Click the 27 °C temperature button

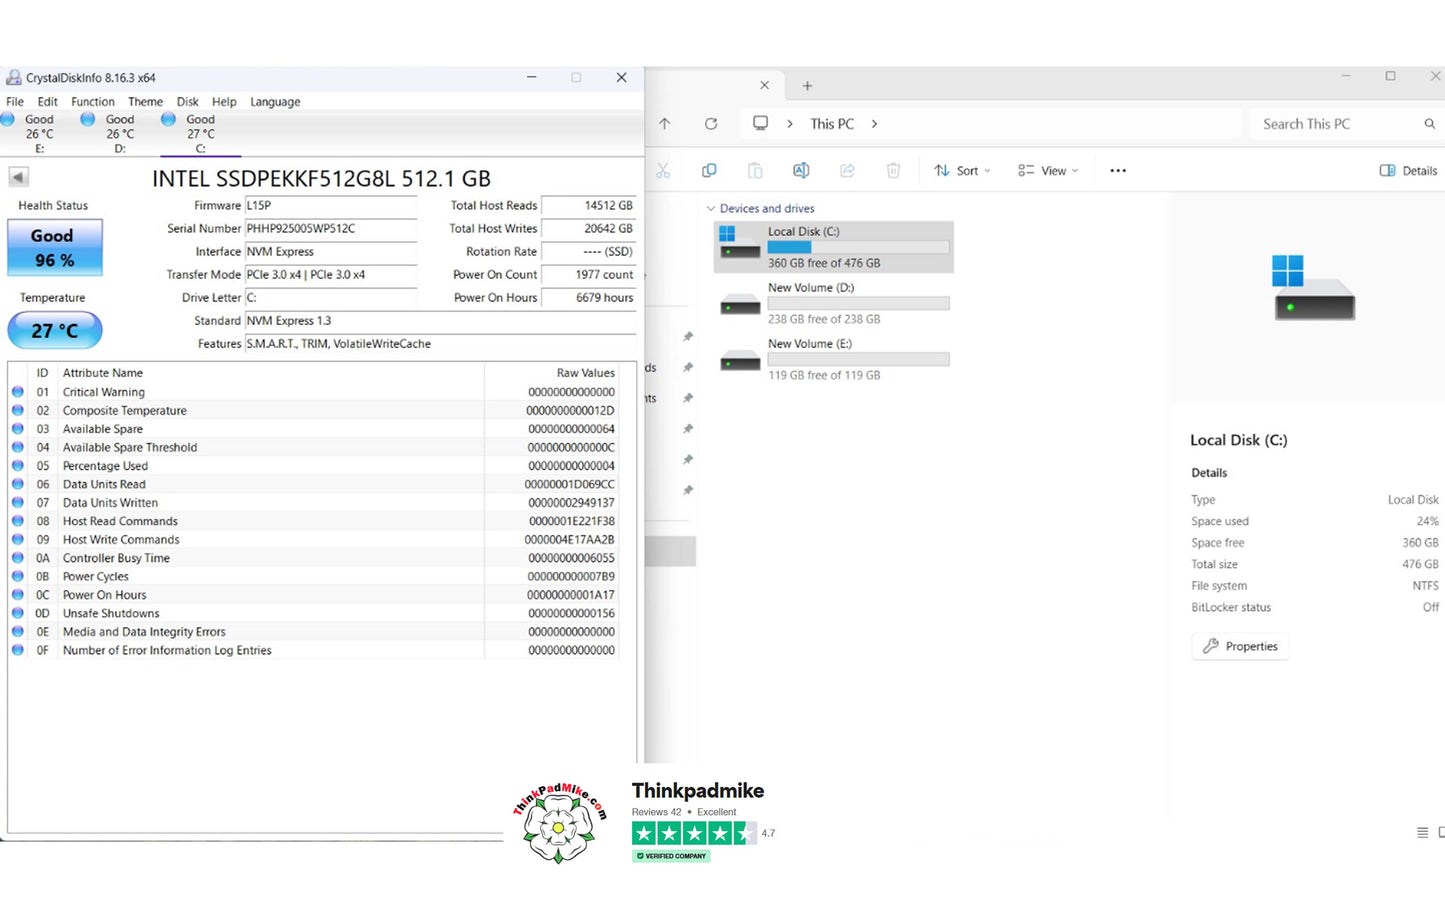54,330
